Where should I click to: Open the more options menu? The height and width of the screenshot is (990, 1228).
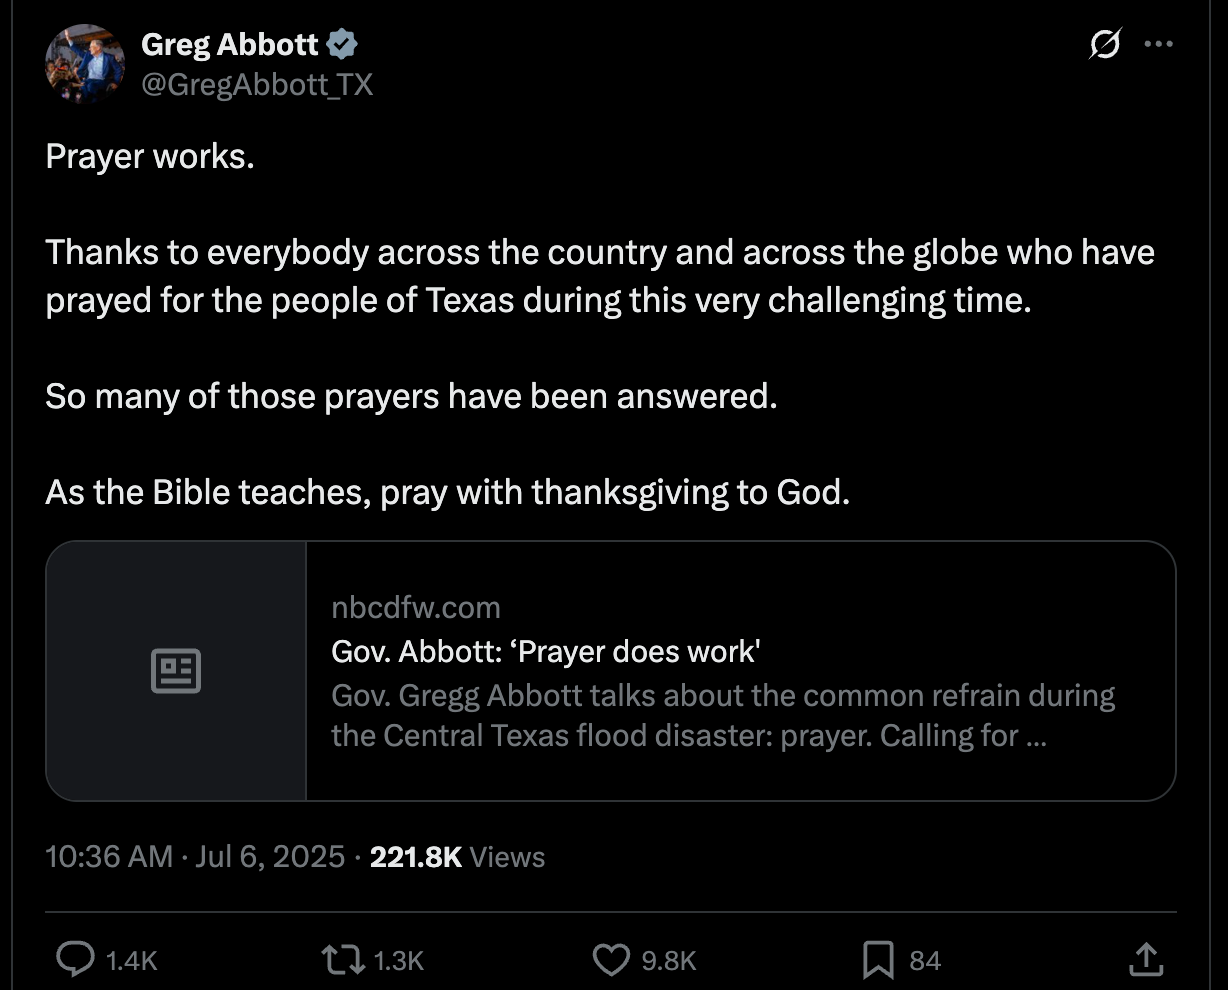coord(1159,44)
